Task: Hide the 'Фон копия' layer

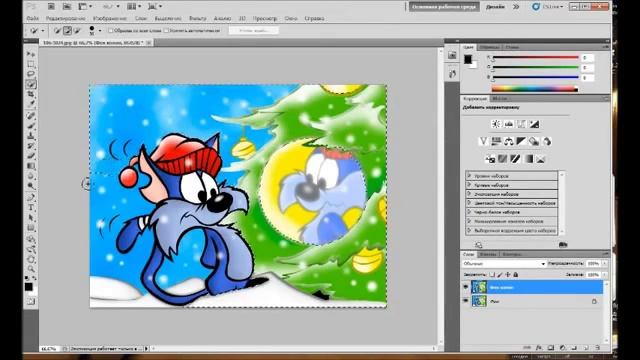Action: 466,287
